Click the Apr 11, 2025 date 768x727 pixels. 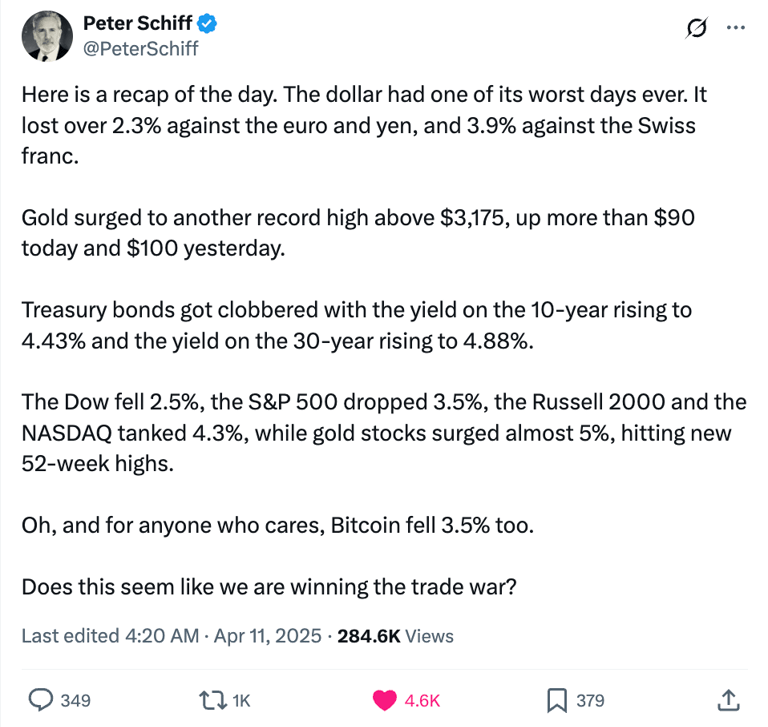pos(267,636)
